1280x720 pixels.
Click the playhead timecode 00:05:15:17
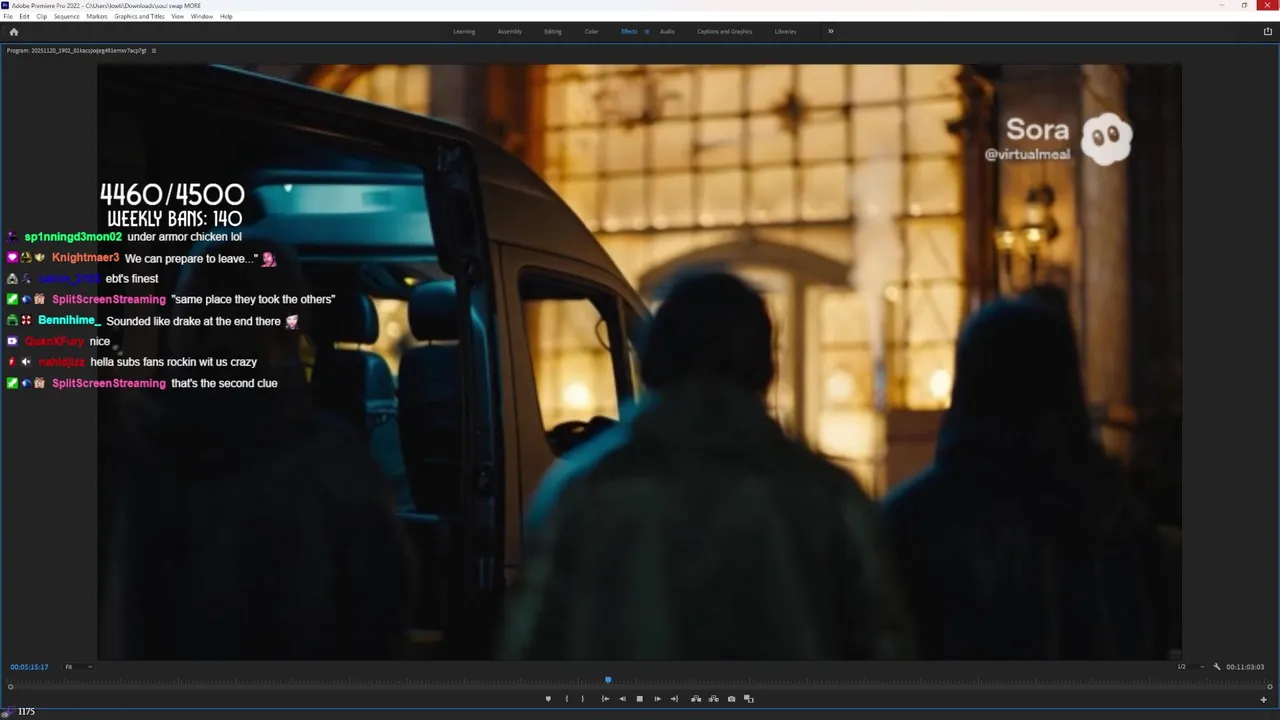pyautogui.click(x=30, y=667)
